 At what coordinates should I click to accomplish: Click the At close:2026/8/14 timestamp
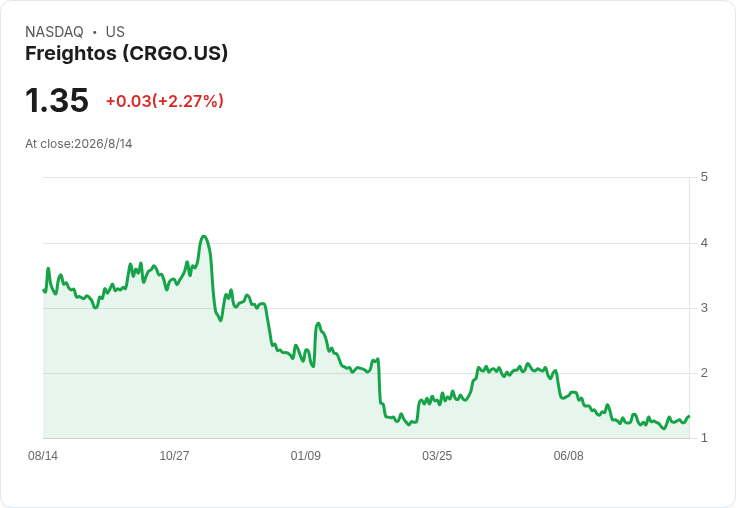[x=78, y=144]
